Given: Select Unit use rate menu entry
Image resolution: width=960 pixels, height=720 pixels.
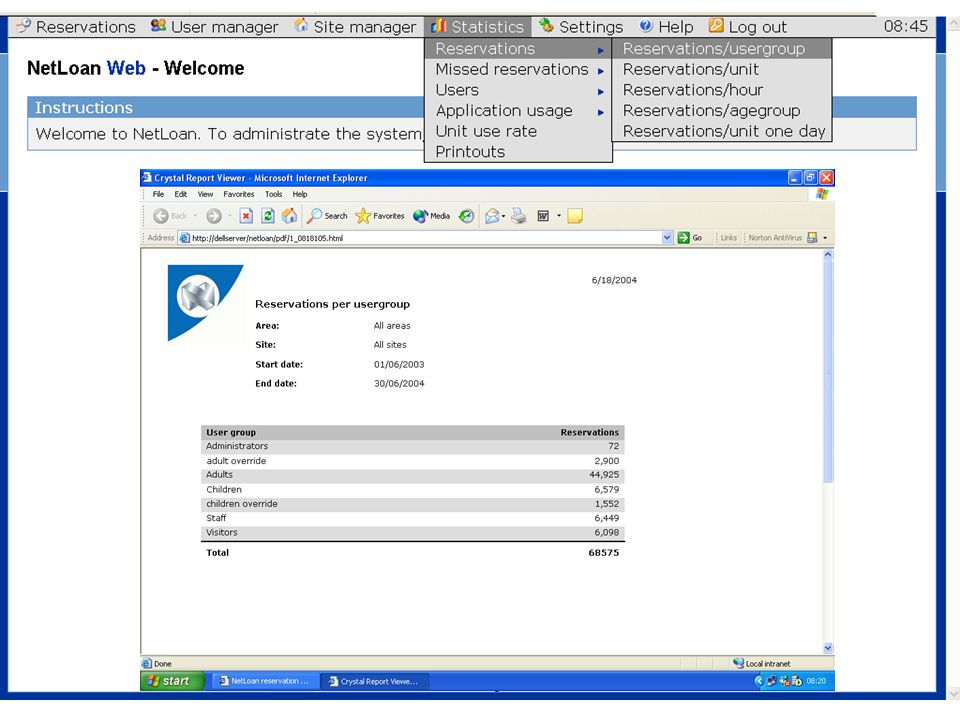Looking at the screenshot, I should tap(518, 132).
